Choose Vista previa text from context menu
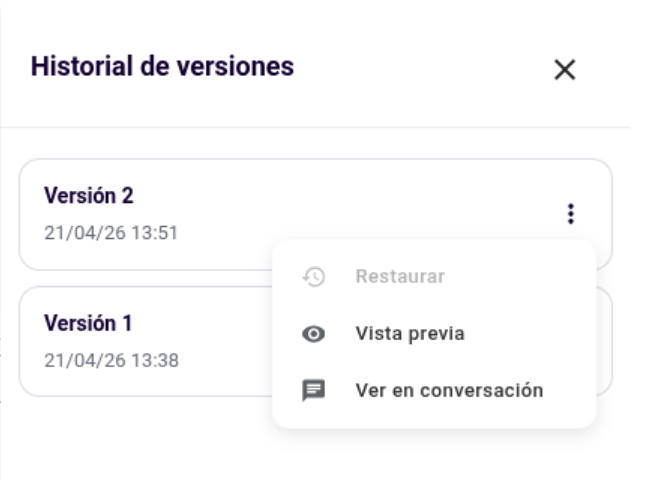668x480 pixels. [410, 333]
